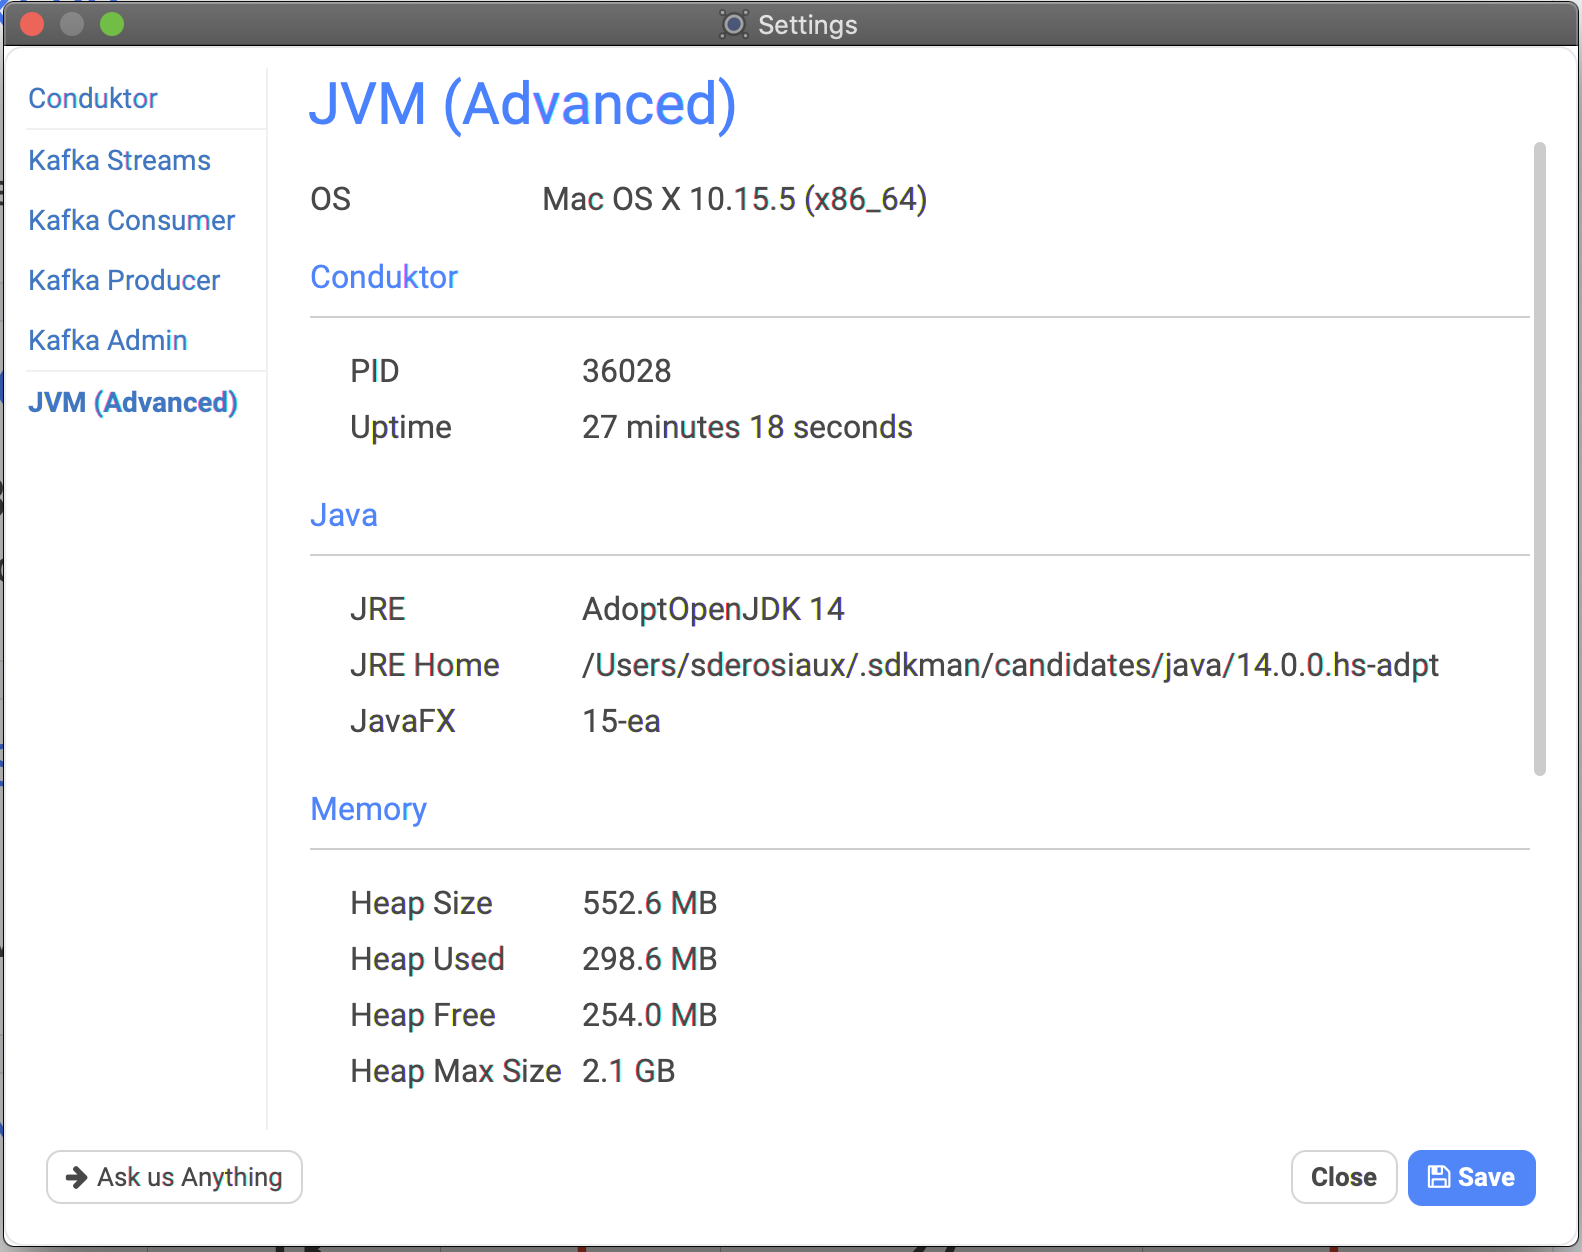
Task: Click the JavaFX value 15-ea
Action: coord(621,721)
